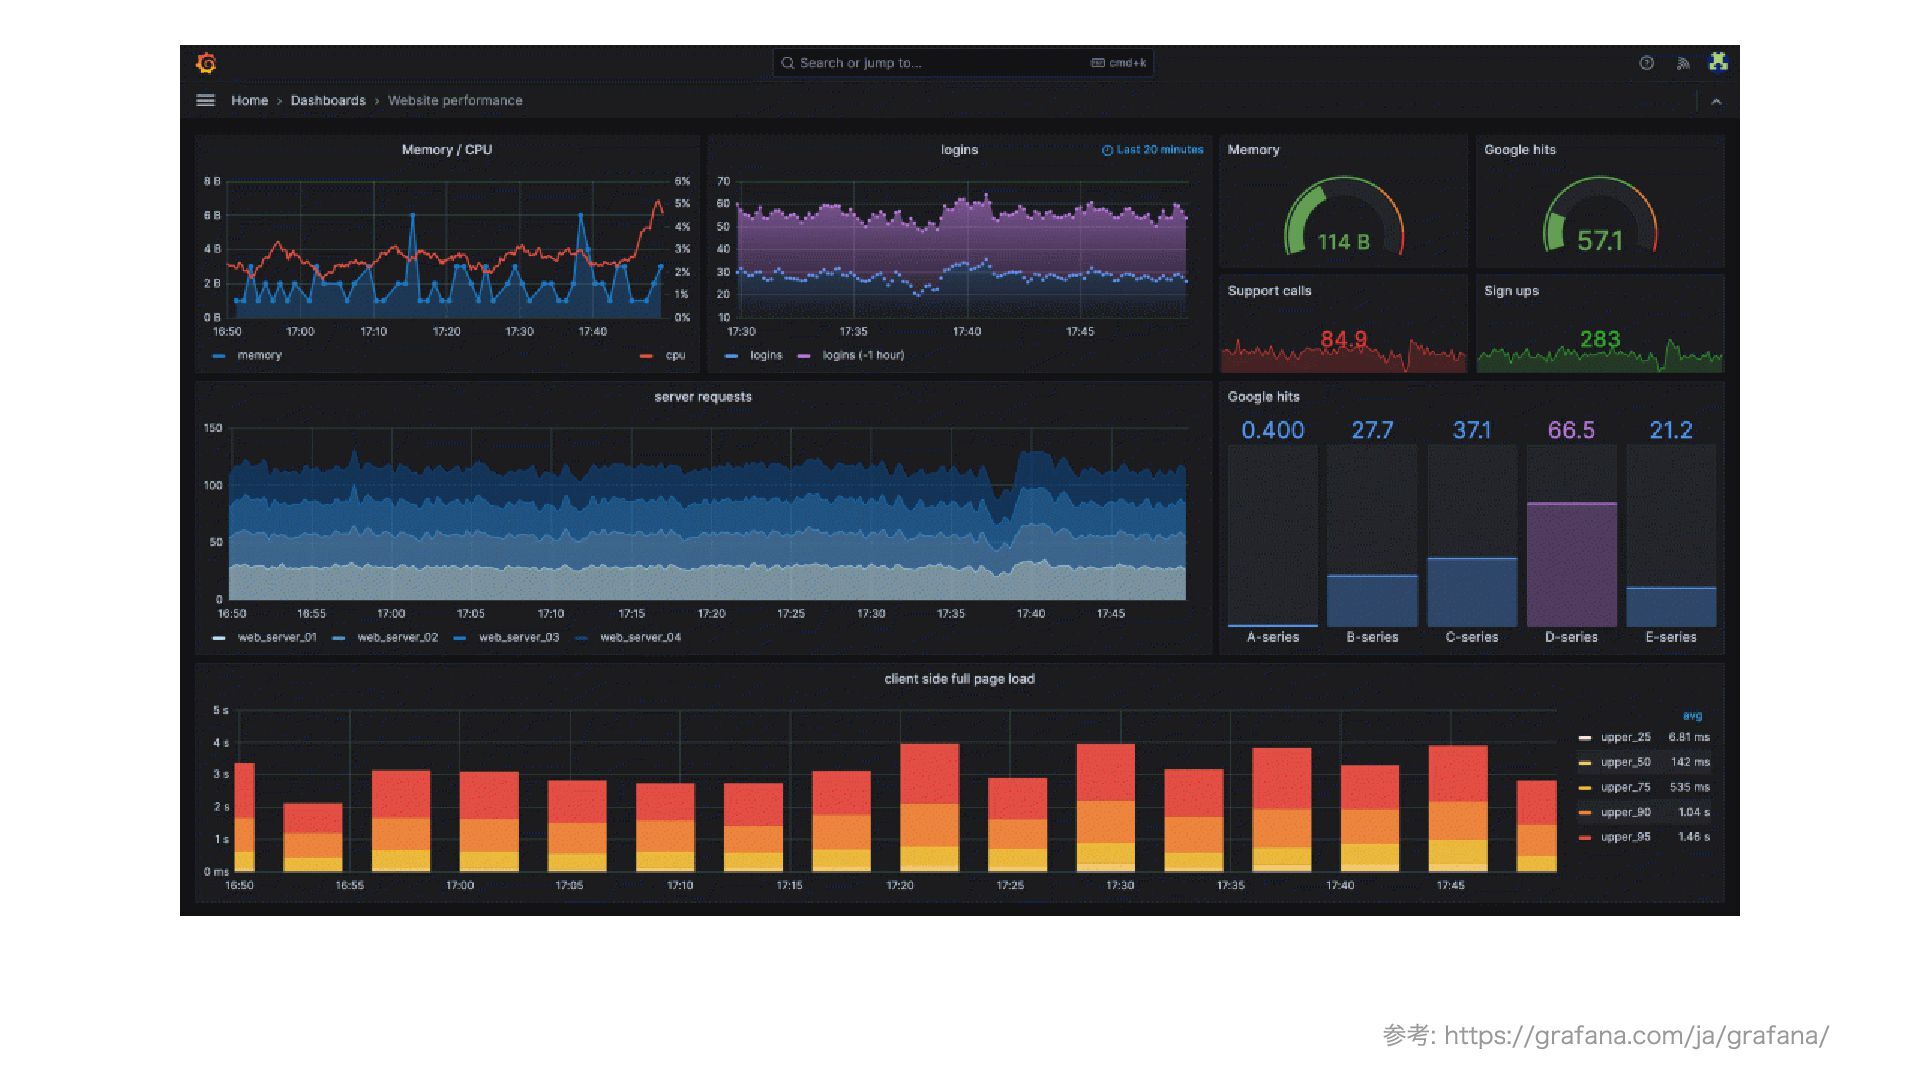Viewport: 1920px width, 1080px height.
Task: Click the upper_95 red legend swatch
Action: (x=1584, y=837)
